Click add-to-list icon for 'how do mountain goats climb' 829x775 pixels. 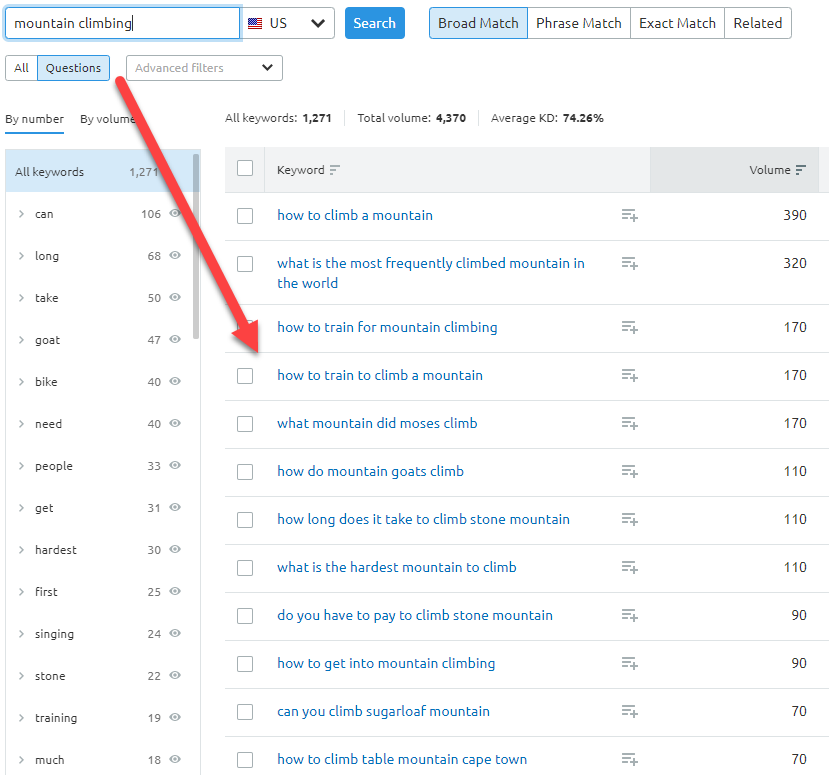point(629,471)
